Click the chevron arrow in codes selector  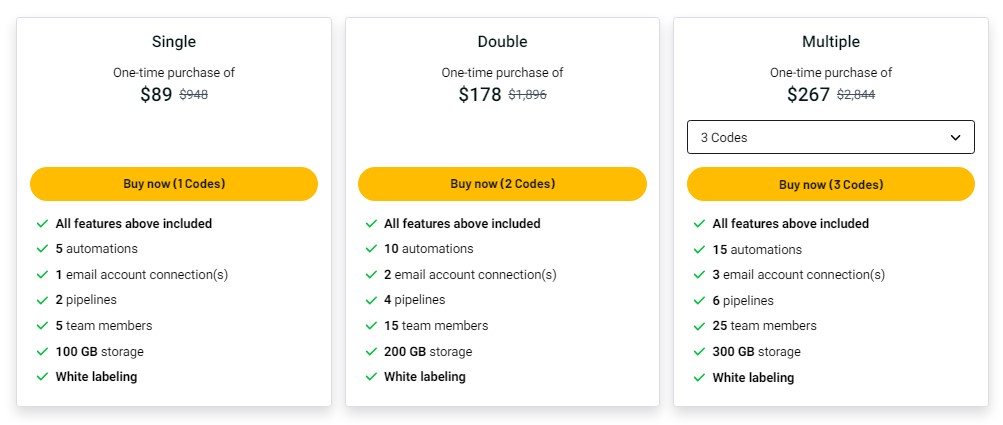pos(955,138)
